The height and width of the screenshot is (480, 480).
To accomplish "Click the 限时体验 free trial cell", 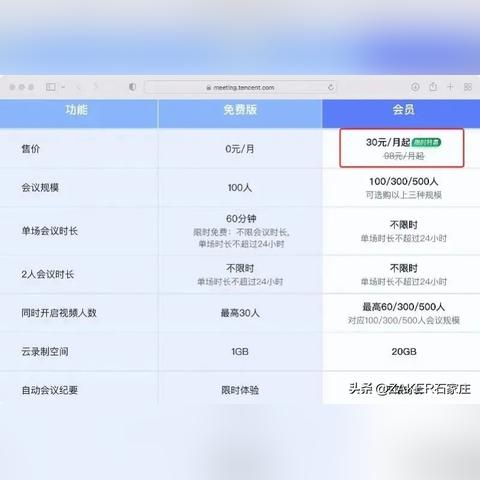I will point(240,390).
